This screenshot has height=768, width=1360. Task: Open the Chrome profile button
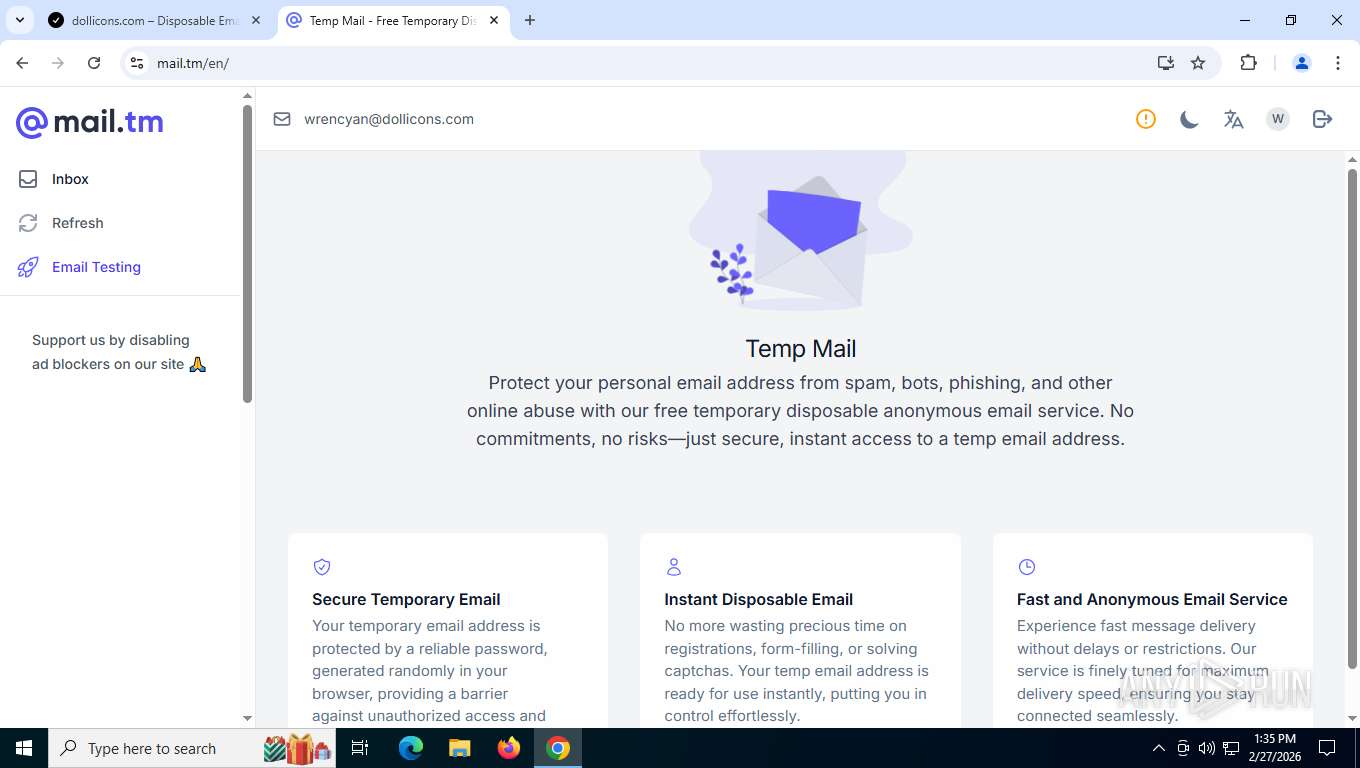coord(1302,63)
